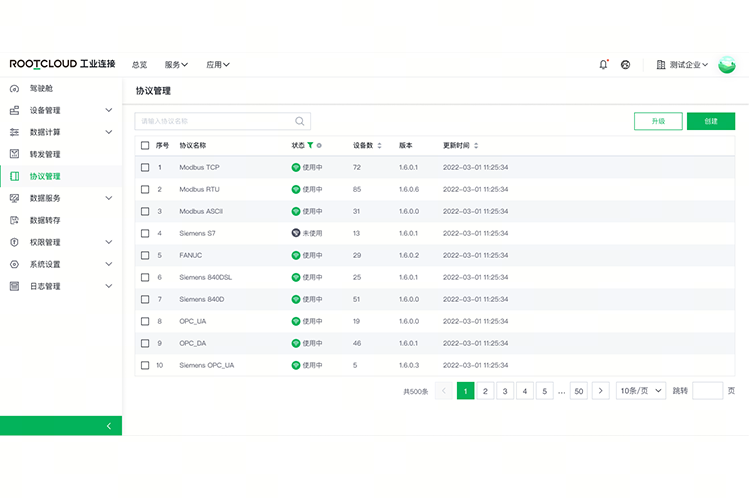
Task: Focus the protocol name search field
Action: click(x=215, y=121)
